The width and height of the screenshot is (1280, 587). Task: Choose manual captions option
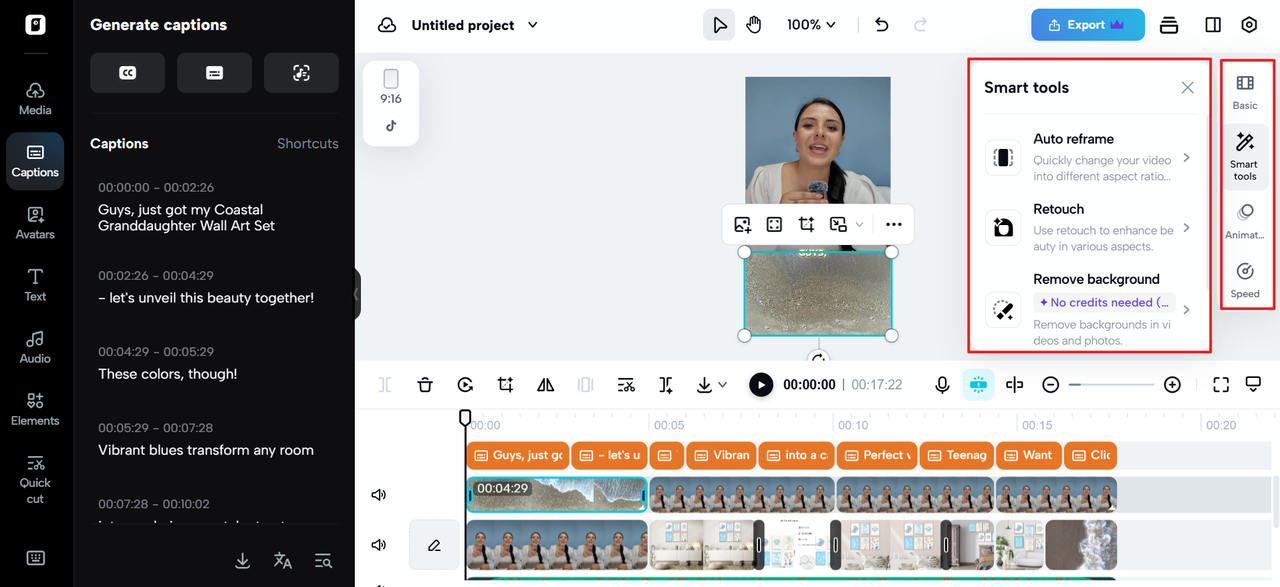(214, 73)
